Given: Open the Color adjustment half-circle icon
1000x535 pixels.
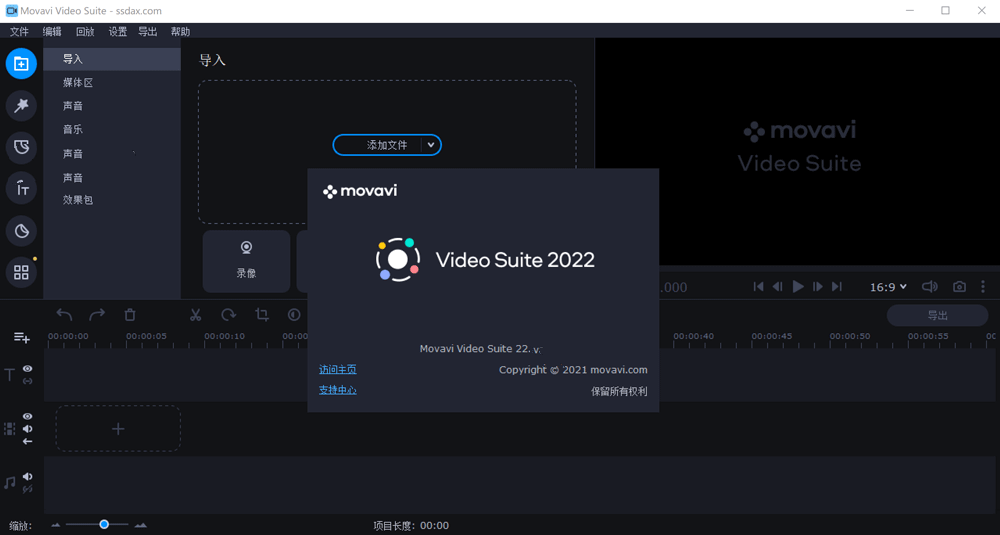Looking at the screenshot, I should tap(294, 314).
